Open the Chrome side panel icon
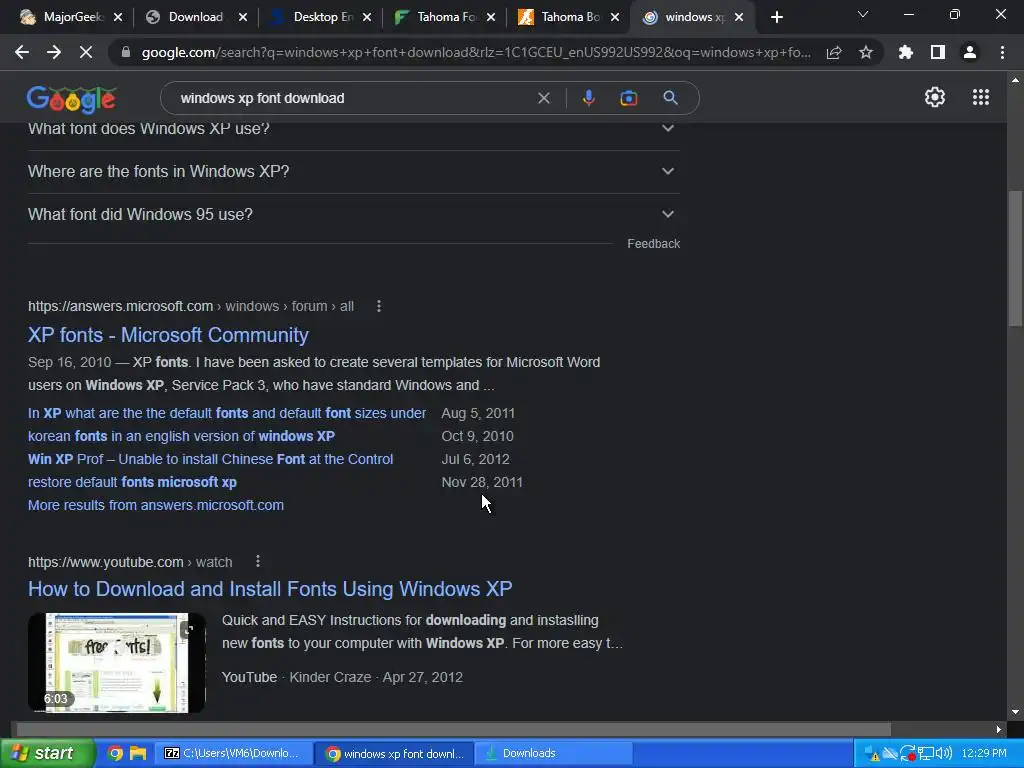The image size is (1024, 768). pos(938,52)
